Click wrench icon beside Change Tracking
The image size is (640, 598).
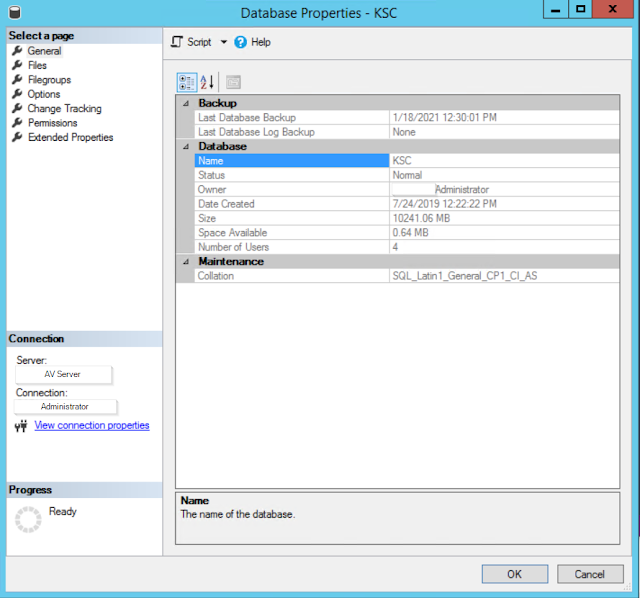17,108
